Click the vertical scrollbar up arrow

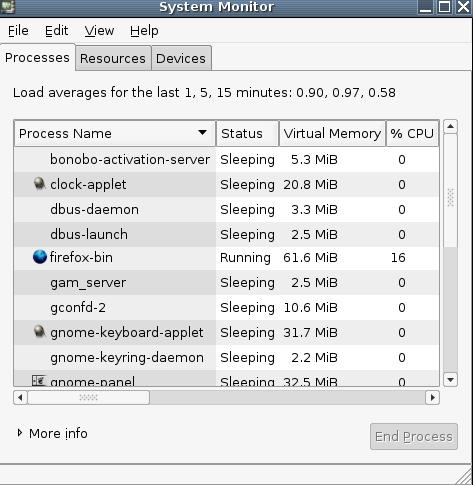coord(450,127)
